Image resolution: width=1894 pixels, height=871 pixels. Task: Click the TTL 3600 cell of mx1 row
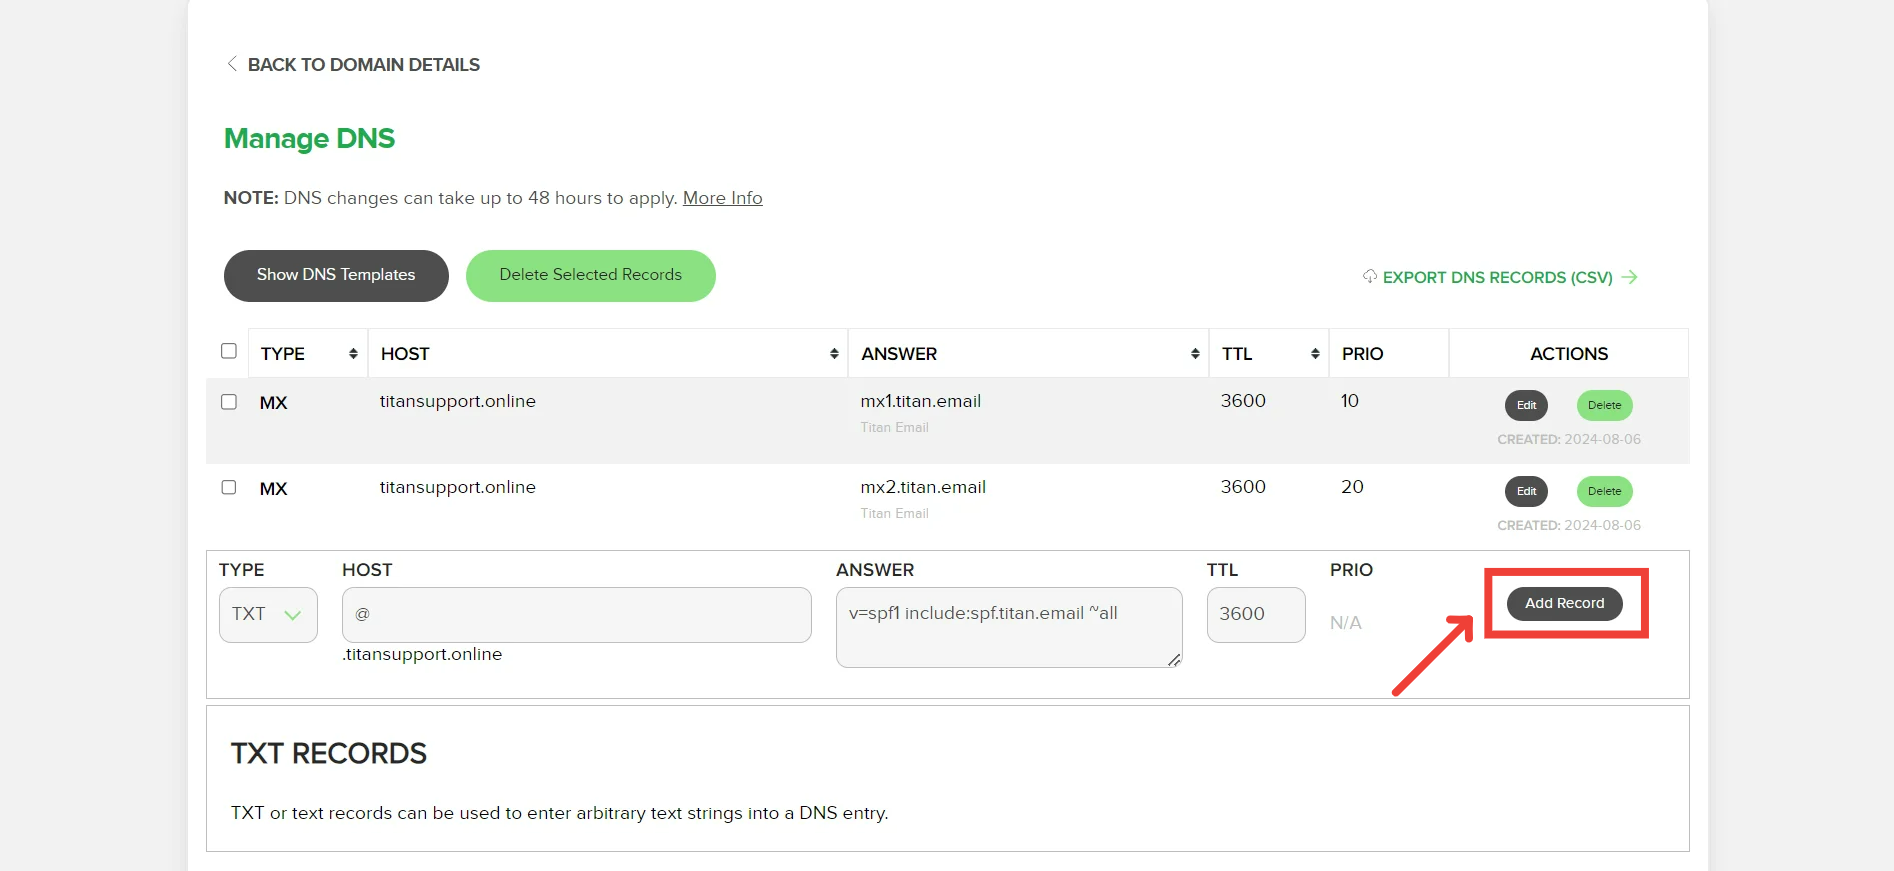click(x=1243, y=401)
